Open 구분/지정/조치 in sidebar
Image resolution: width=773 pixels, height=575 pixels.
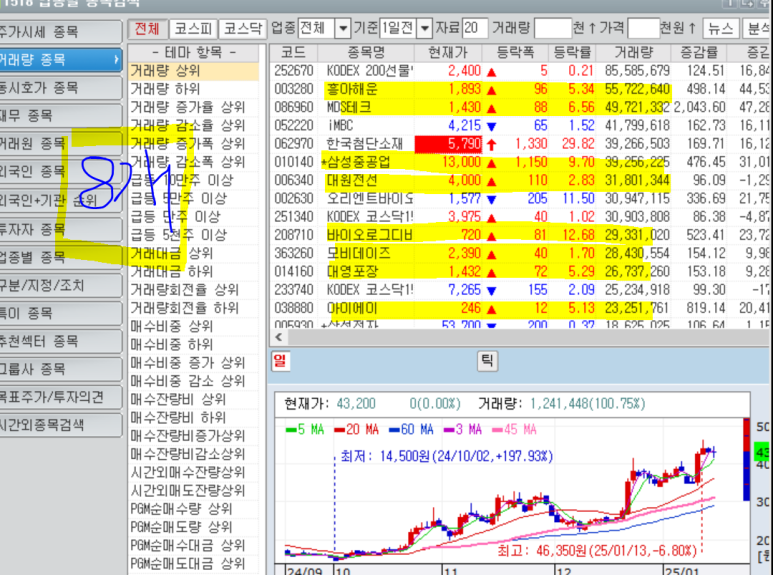coord(60,286)
